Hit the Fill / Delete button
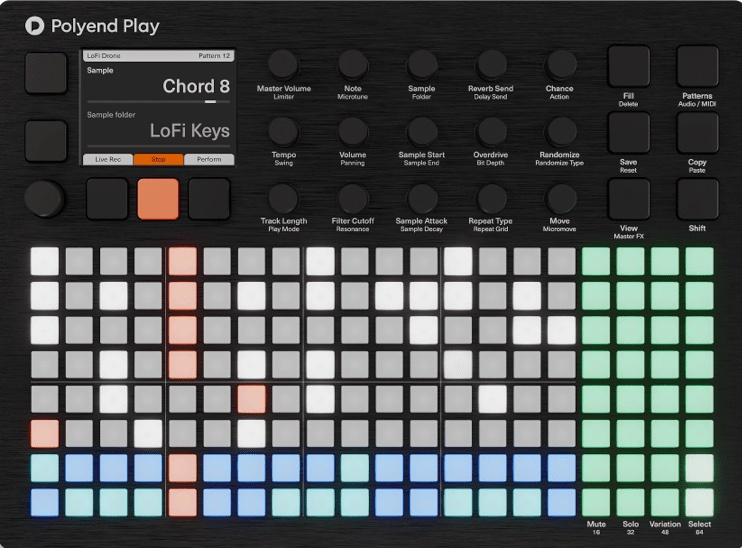The width and height of the screenshot is (742, 548). pyautogui.click(x=628, y=66)
